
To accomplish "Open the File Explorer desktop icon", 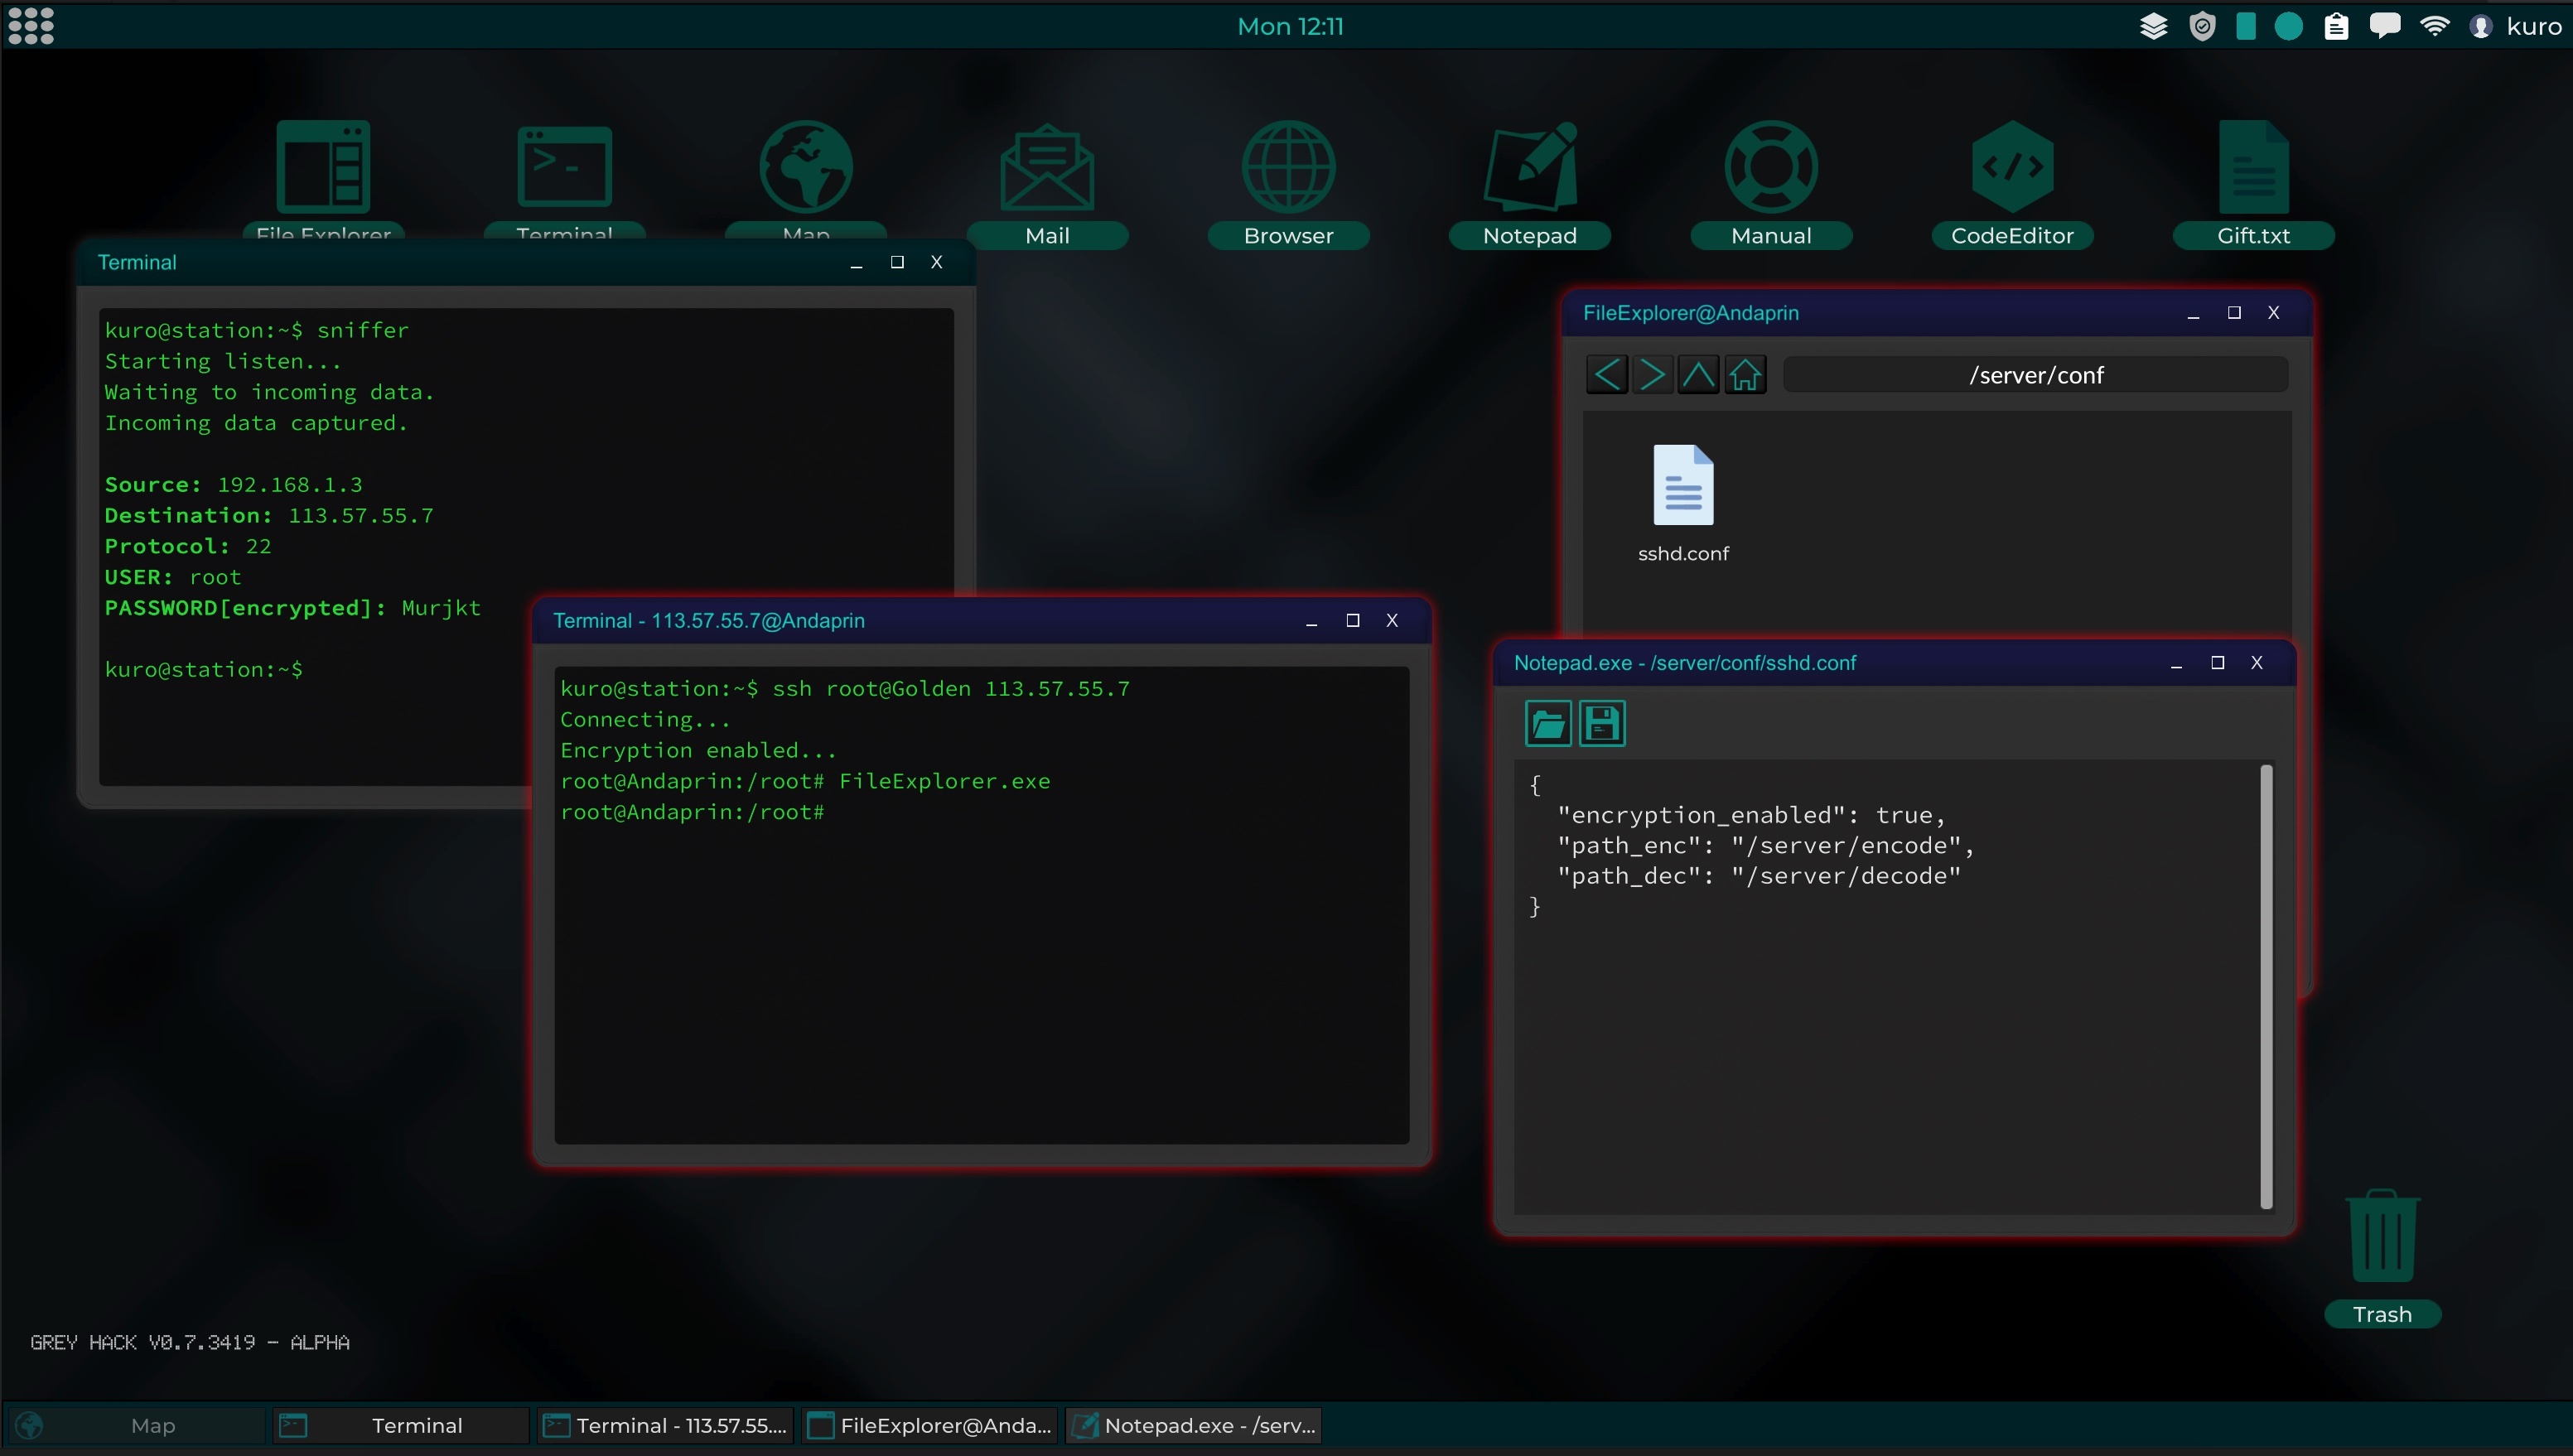I will [x=323, y=178].
